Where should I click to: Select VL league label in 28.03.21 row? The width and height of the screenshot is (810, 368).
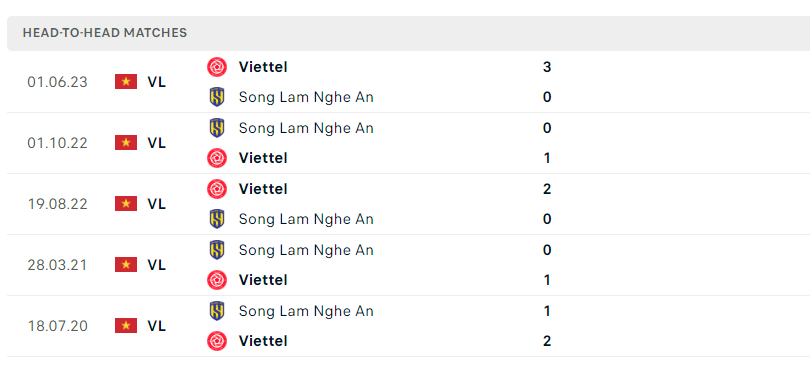(x=157, y=265)
